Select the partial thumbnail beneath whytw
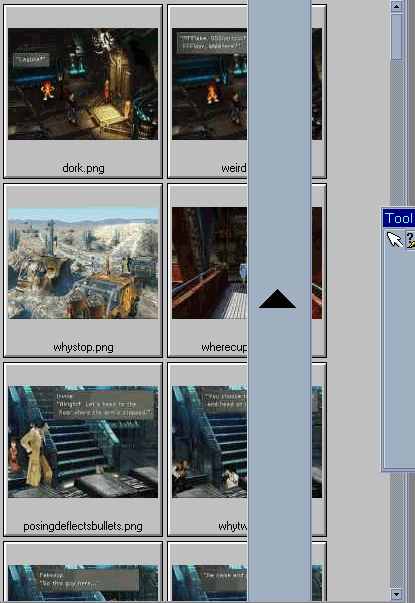 [x=209, y=583]
